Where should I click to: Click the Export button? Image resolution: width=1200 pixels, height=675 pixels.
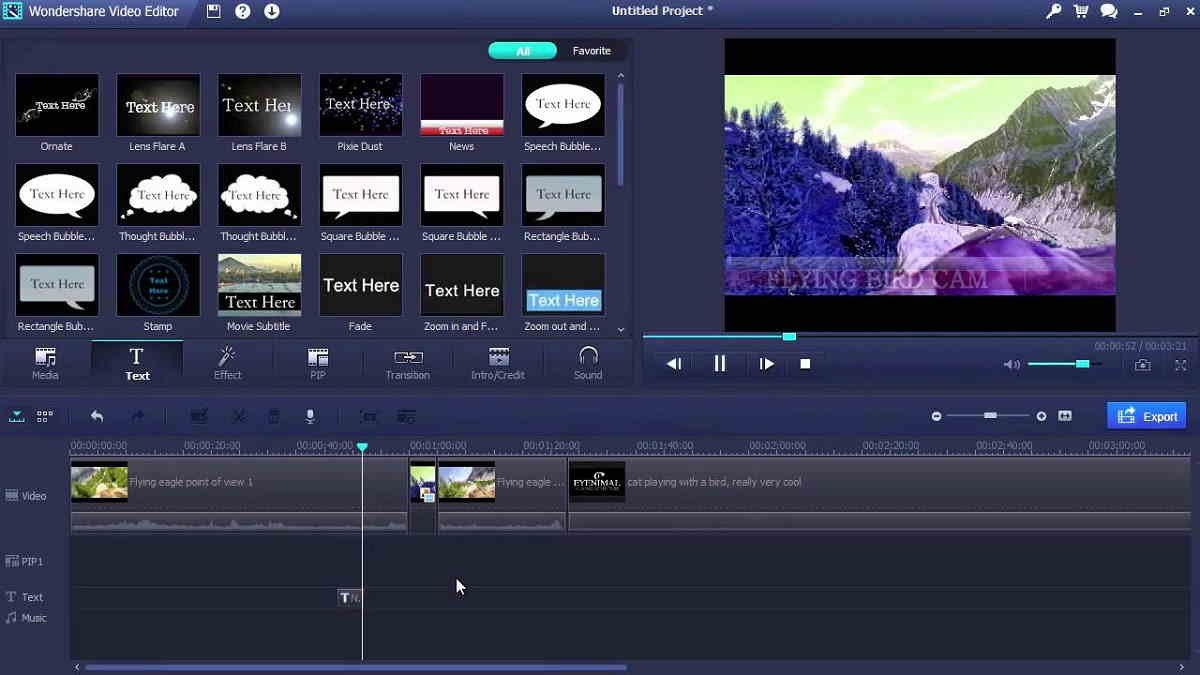(1146, 415)
